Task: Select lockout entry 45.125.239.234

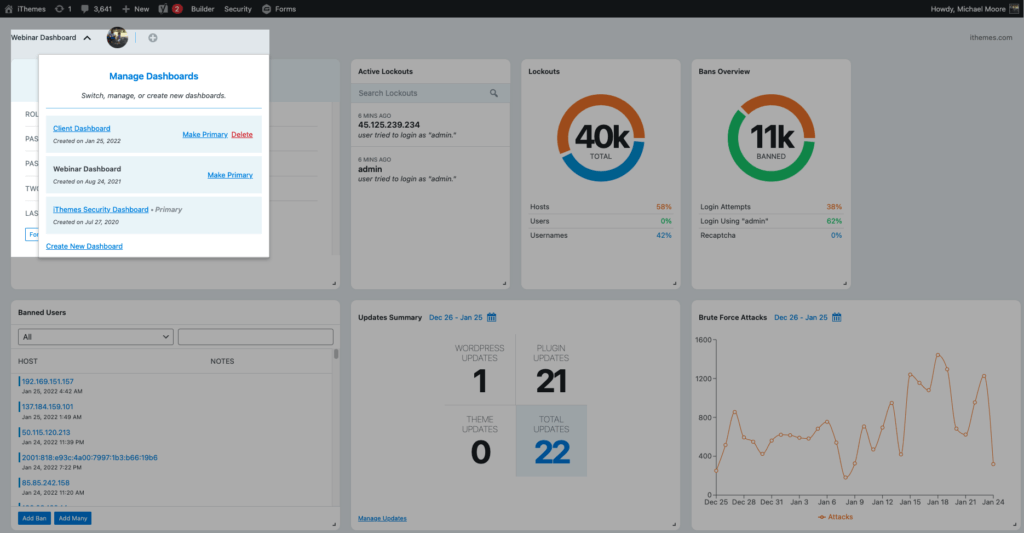Action: click(x=430, y=125)
